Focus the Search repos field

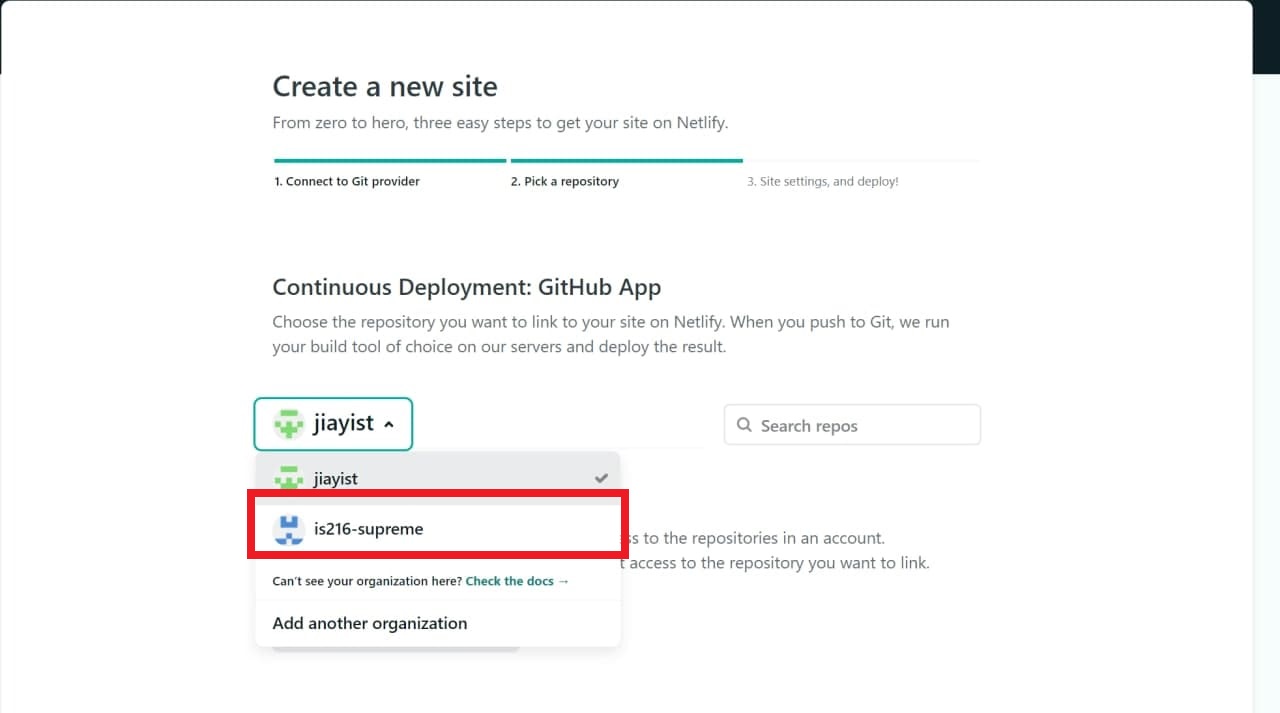852,425
